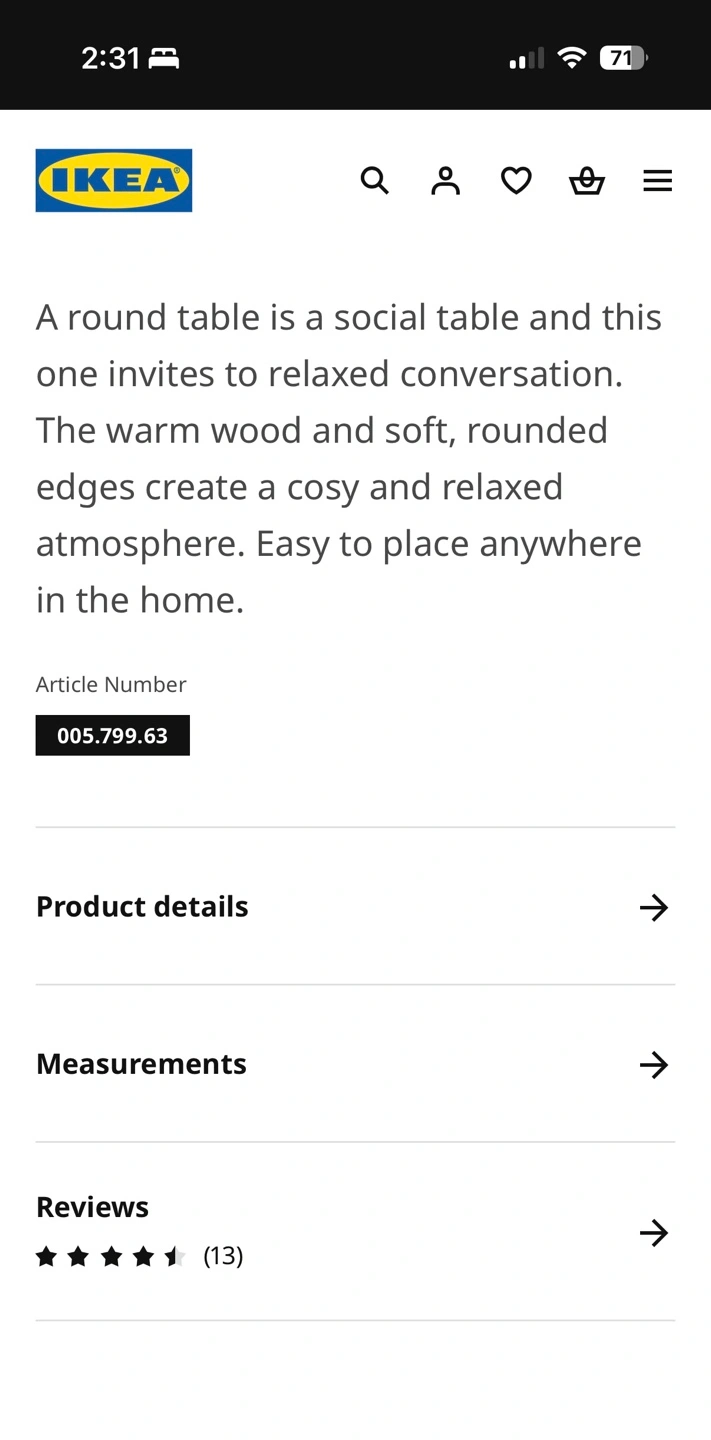The width and height of the screenshot is (711, 1440).
Task: Tap the sleep focus bed icon
Action: 164,59
